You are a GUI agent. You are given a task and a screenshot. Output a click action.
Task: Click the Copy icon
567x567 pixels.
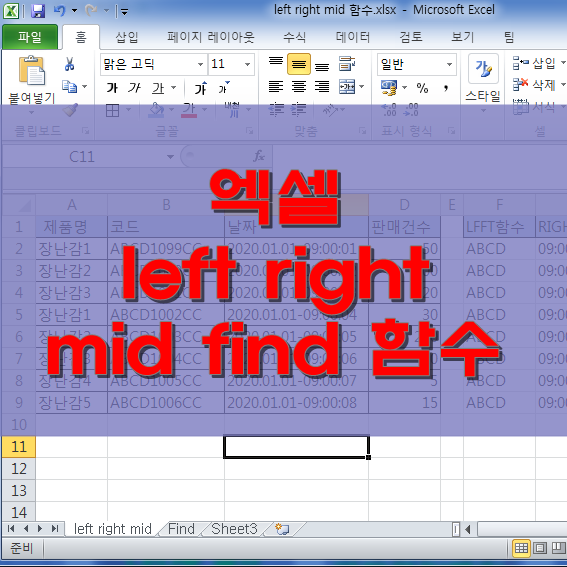[69, 87]
